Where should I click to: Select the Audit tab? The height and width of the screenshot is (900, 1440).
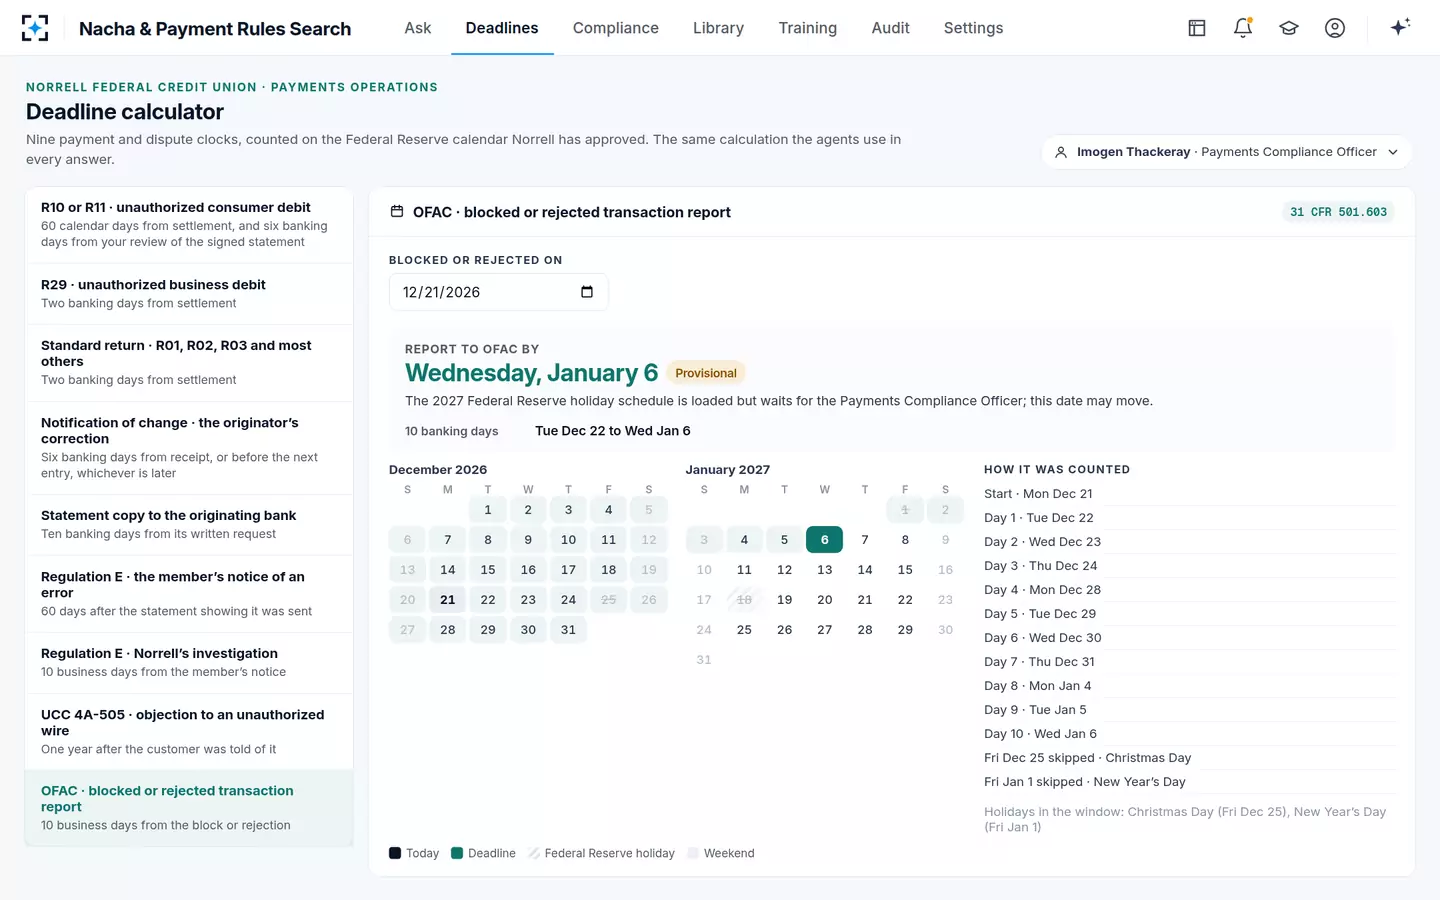(x=890, y=28)
